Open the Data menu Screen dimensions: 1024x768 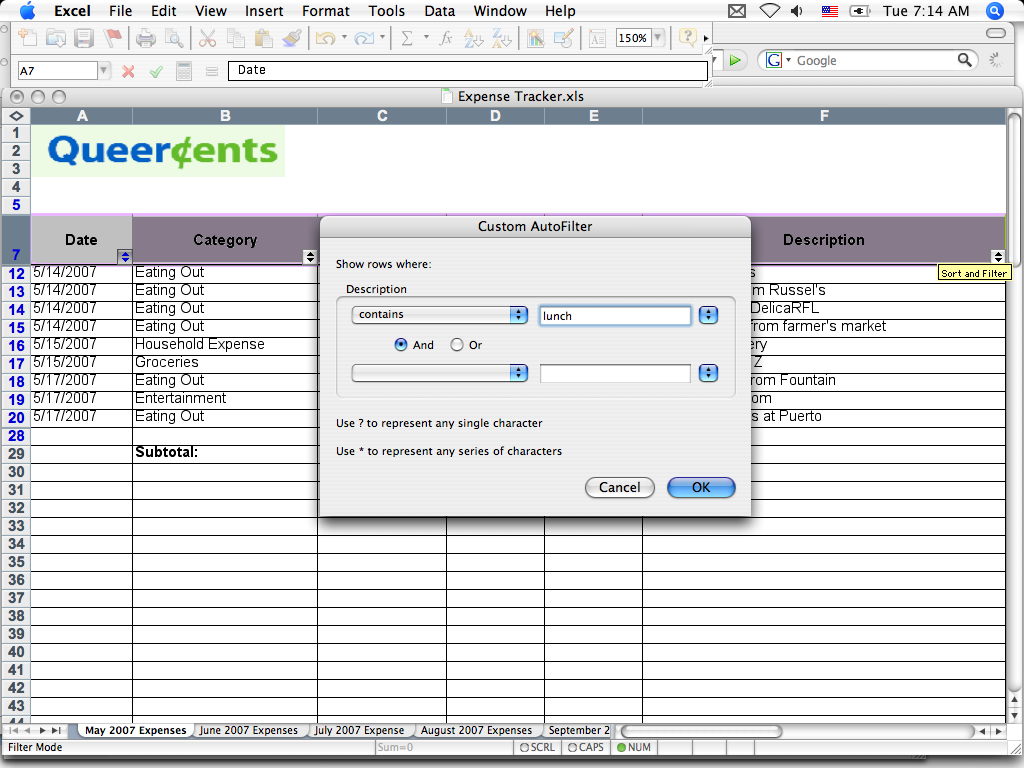pyautogui.click(x=439, y=11)
